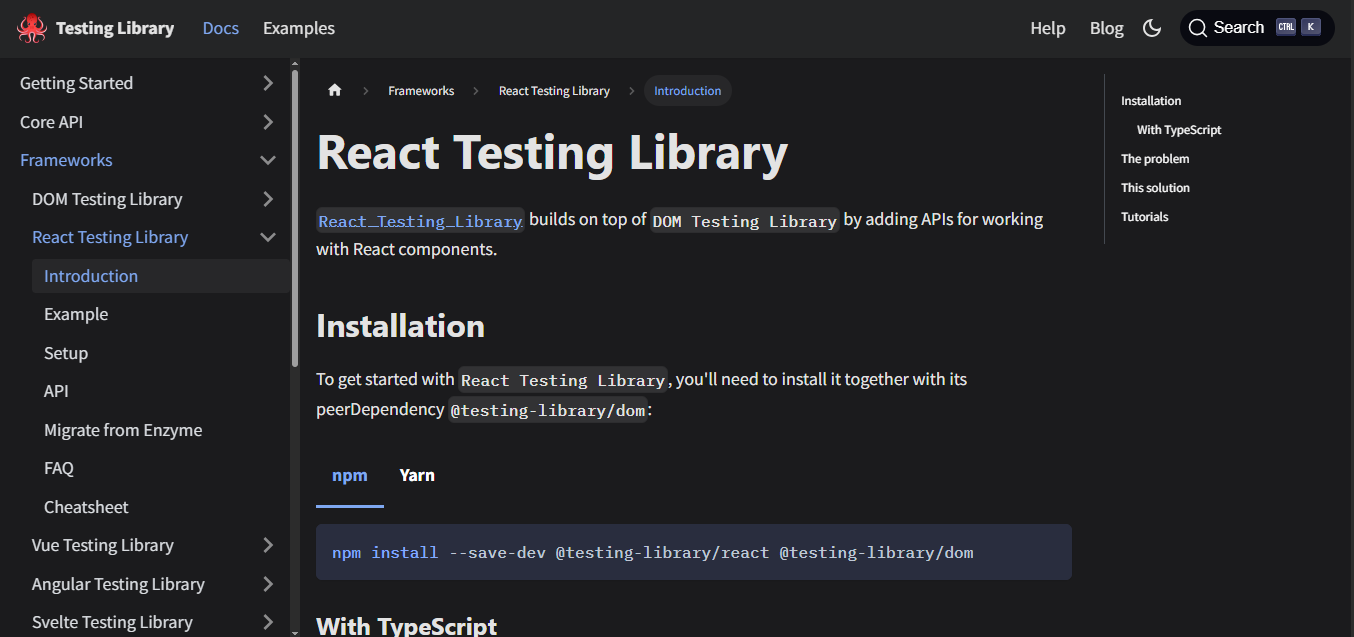Collapse React Testing Library chevron
The height and width of the screenshot is (637, 1354).
268,237
